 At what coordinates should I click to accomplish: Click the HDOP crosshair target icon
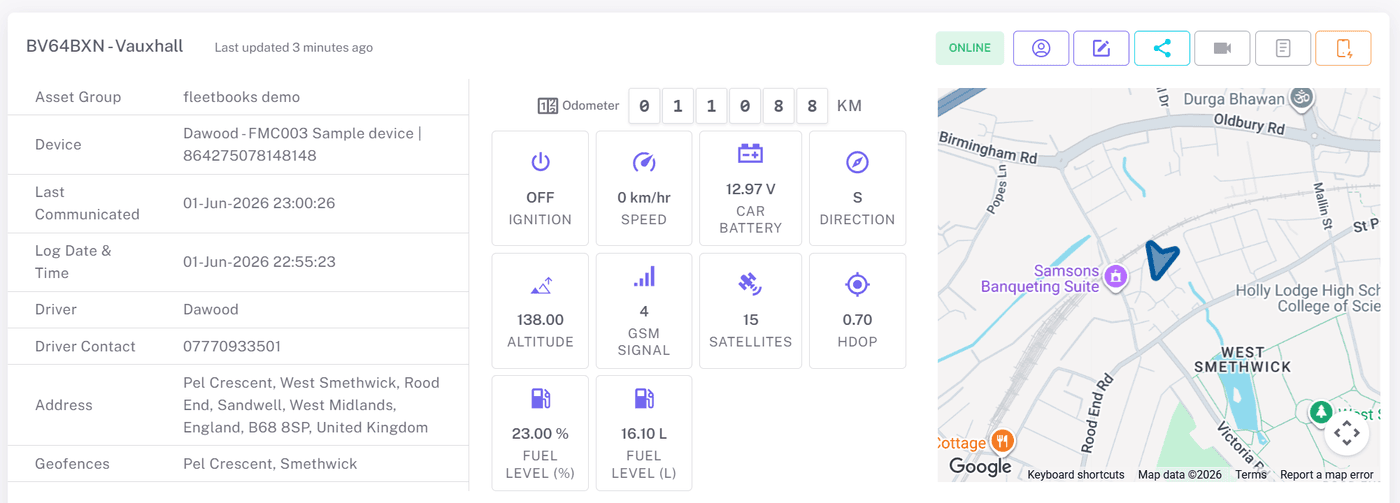coord(857,285)
